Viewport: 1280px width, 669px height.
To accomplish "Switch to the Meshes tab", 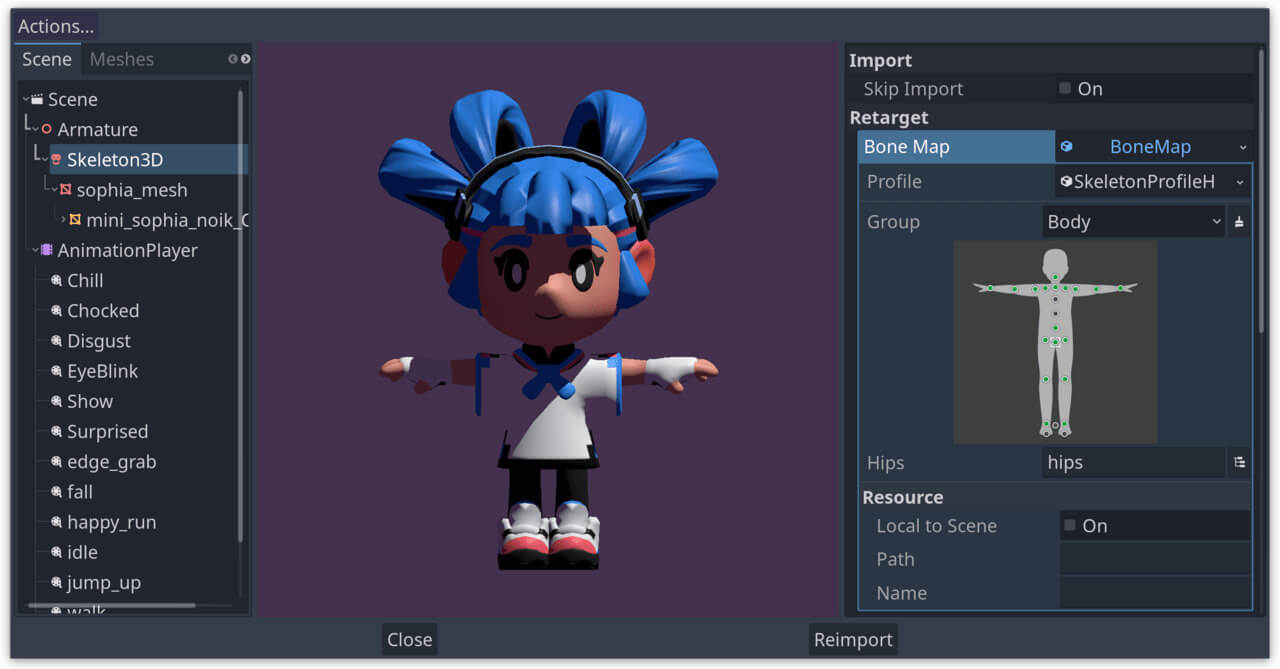I will tap(121, 59).
